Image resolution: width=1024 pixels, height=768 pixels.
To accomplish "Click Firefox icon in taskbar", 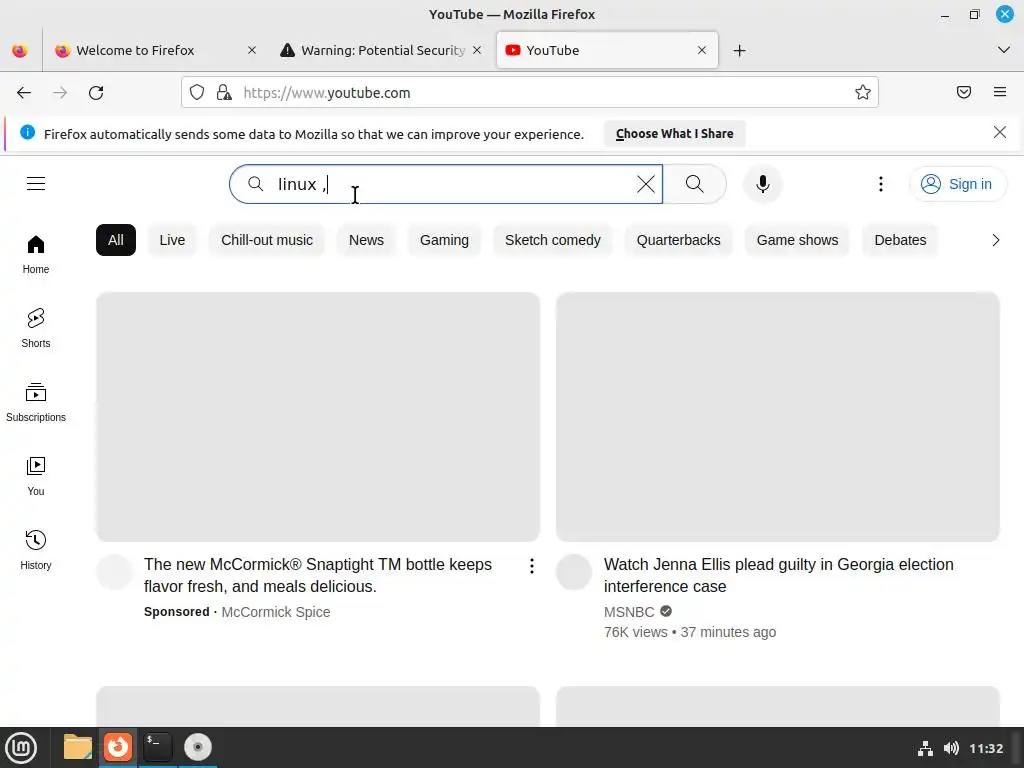I will [118, 747].
